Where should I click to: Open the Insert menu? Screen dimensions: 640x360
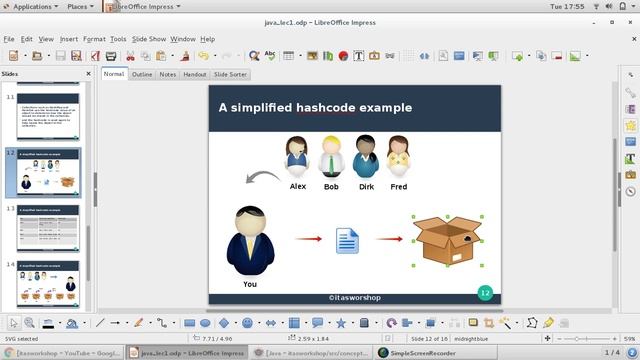click(69, 39)
